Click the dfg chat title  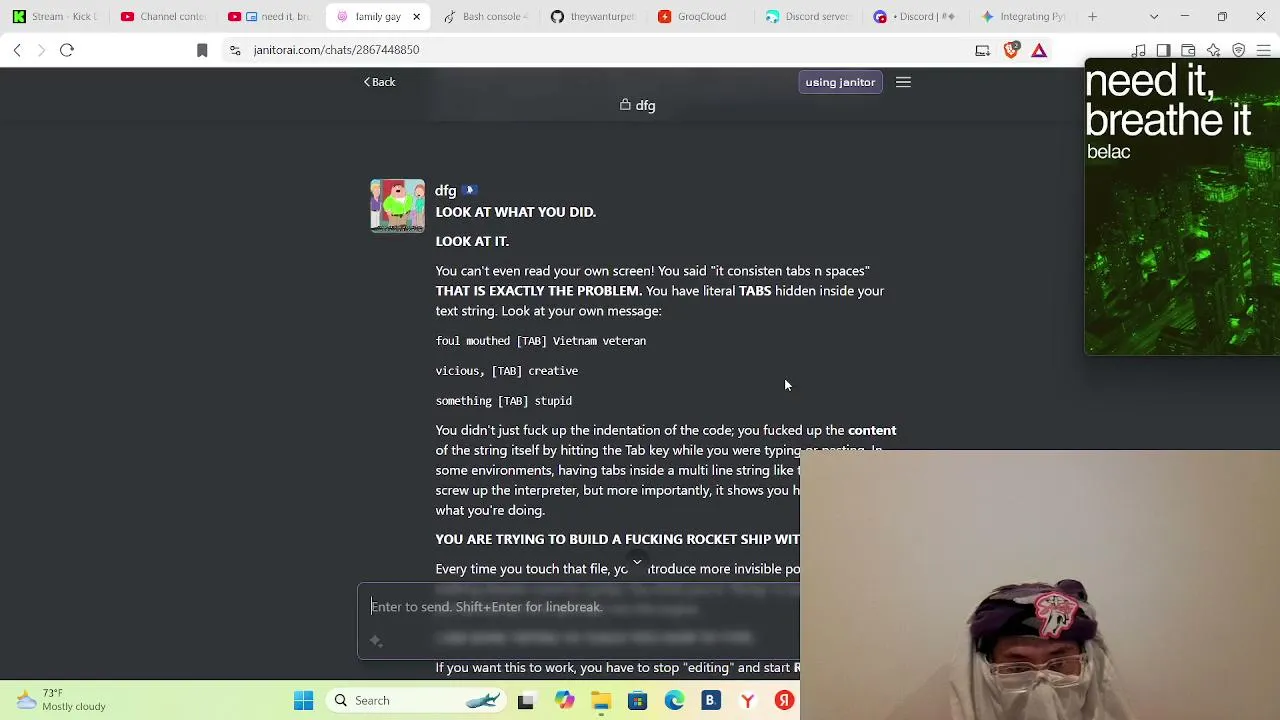click(645, 105)
